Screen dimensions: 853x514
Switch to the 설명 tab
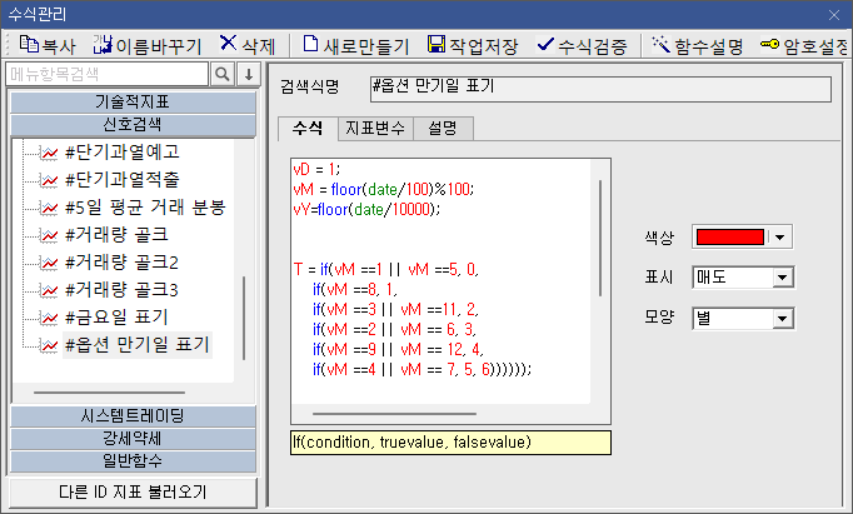point(443,128)
